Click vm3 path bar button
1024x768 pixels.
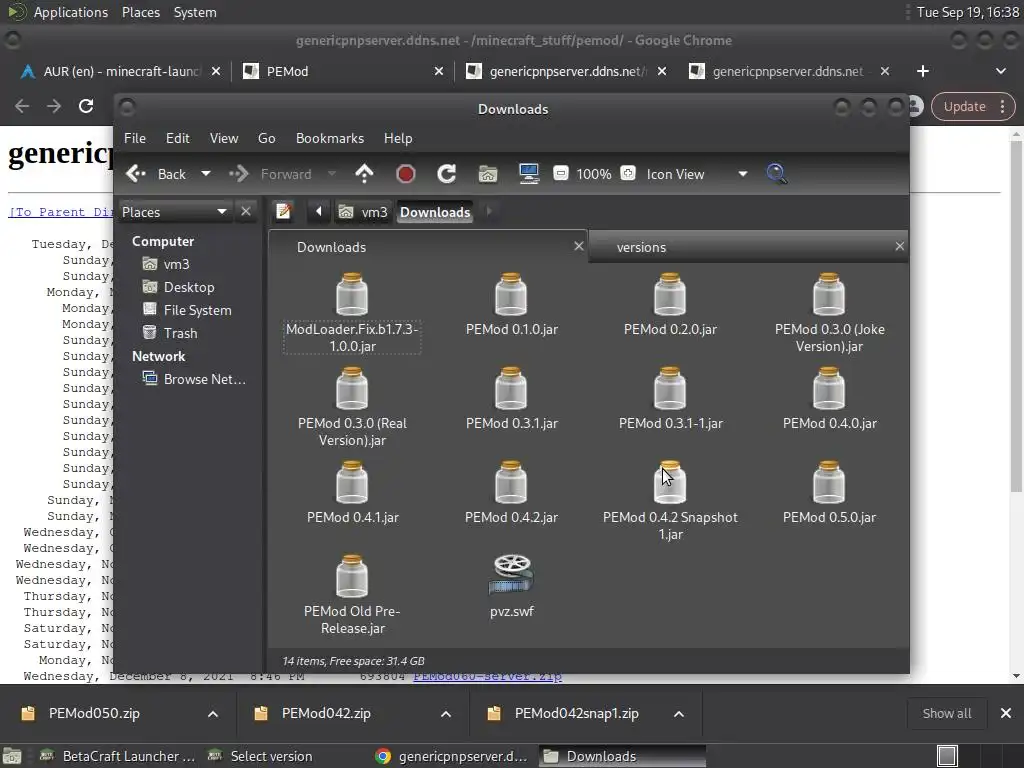(x=363, y=212)
